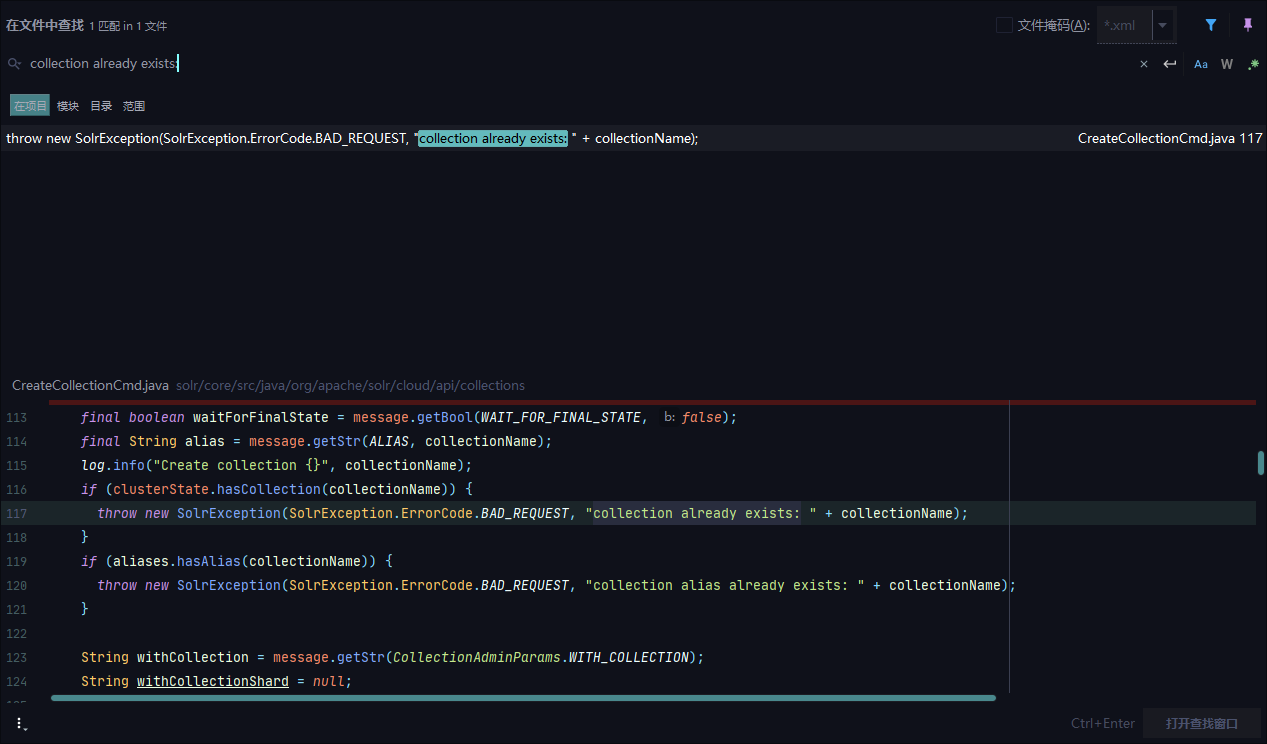Clear the search text with X icon

coord(1144,64)
